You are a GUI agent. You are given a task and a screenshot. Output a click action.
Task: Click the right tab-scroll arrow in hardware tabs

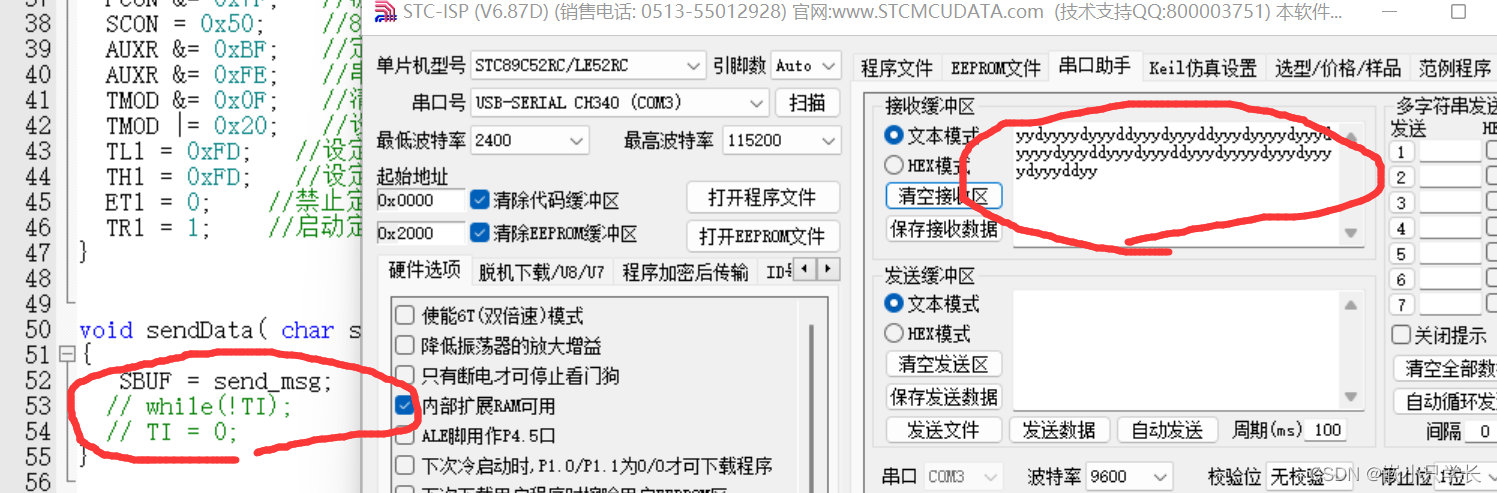828,270
